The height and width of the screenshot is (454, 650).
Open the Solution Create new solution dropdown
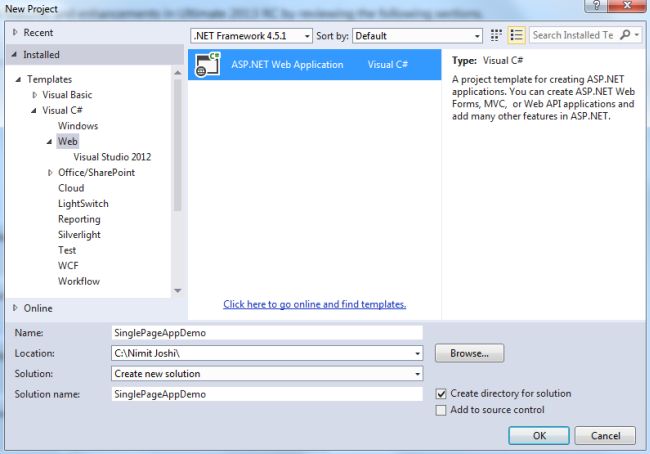pyautogui.click(x=267, y=374)
